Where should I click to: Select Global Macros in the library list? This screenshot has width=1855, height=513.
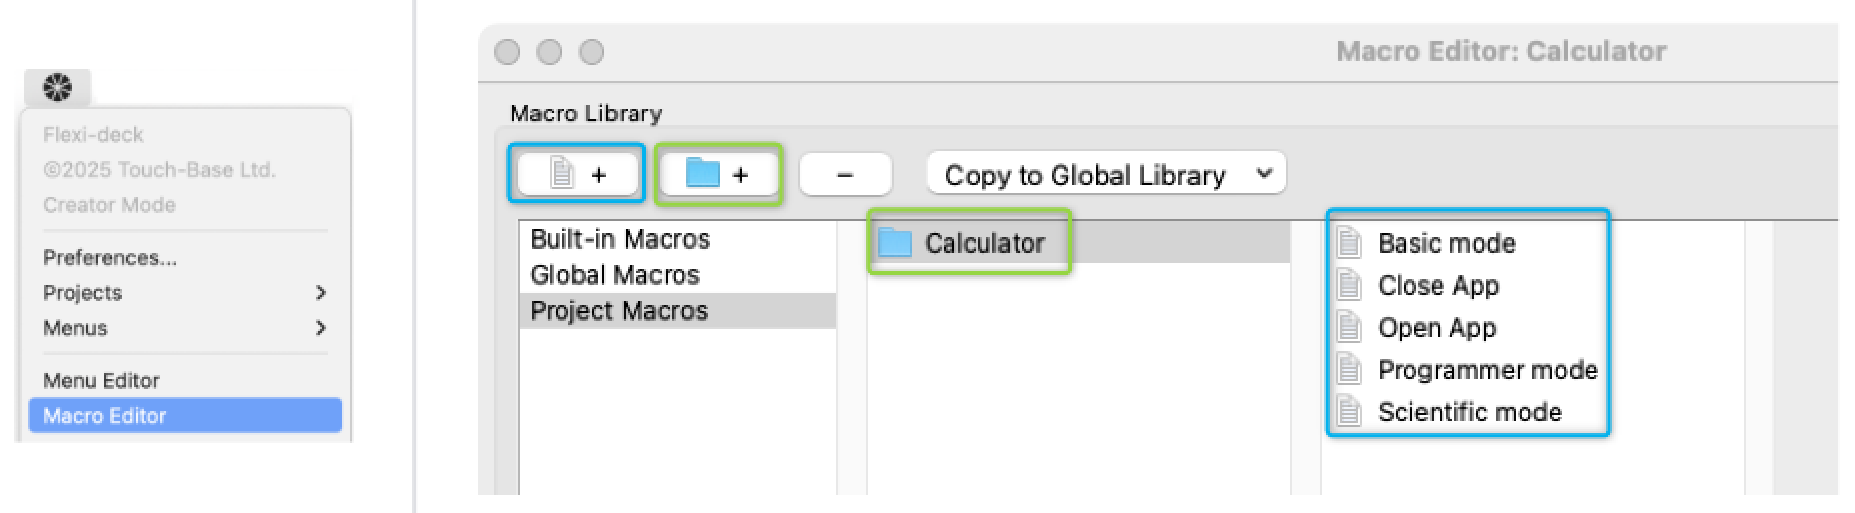615,275
